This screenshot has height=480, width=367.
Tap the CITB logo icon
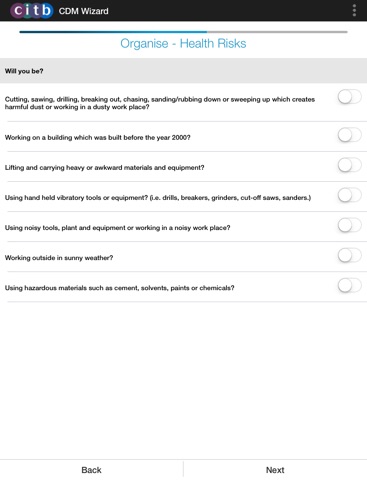tap(32, 11)
